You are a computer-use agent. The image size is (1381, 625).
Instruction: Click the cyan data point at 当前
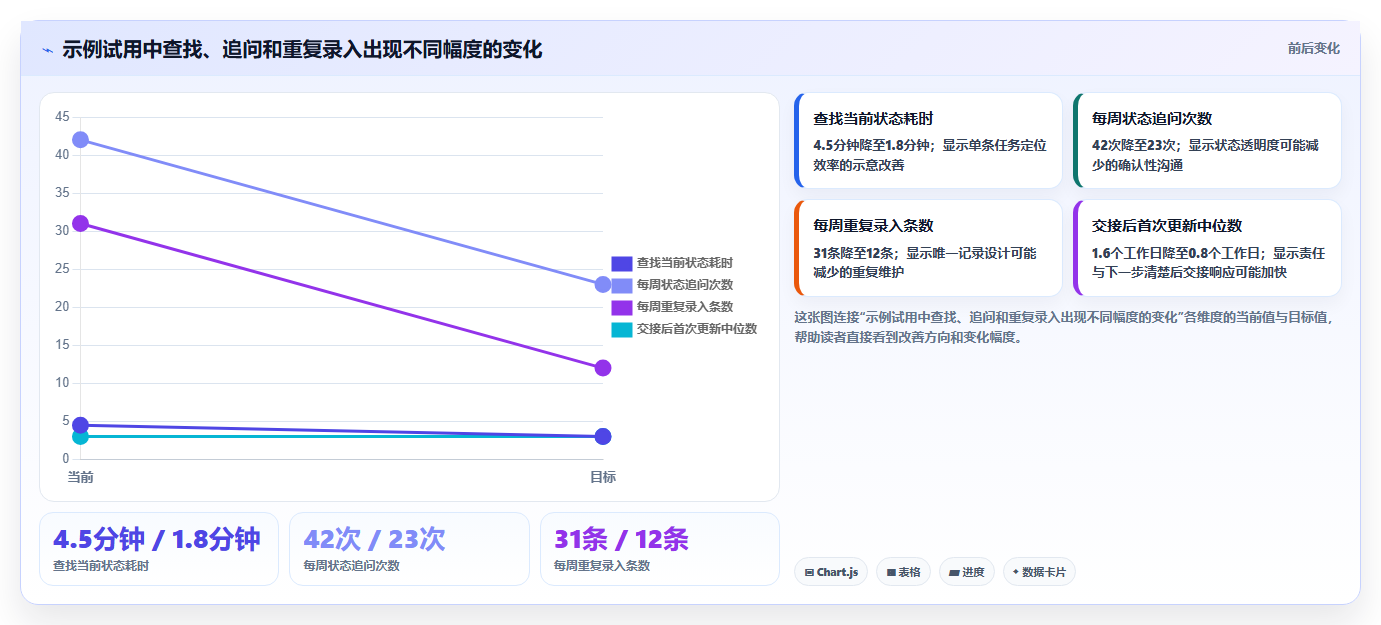80,436
